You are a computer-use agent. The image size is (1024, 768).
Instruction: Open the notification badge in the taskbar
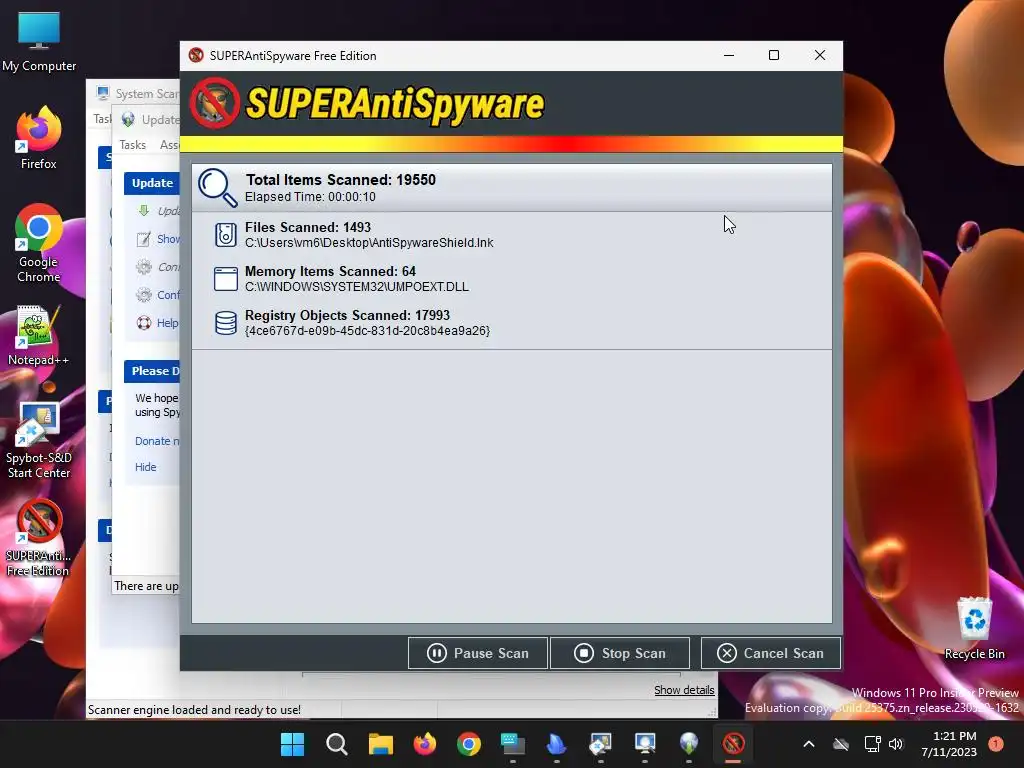[x=996, y=744]
